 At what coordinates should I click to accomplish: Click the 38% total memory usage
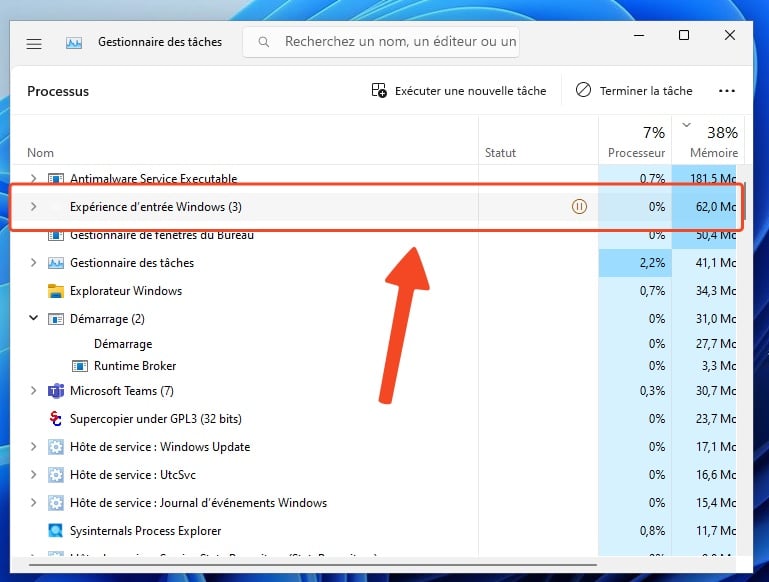click(x=722, y=132)
